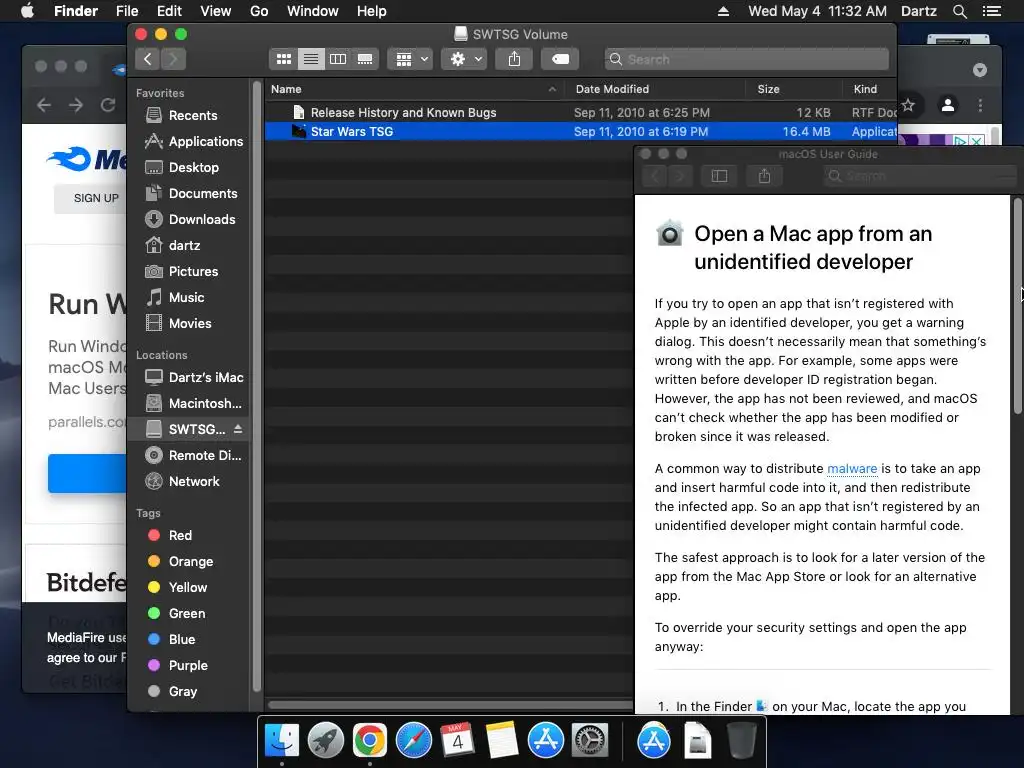This screenshot has height=768, width=1024.
Task: Switch Finder to icon view
Action: coord(283,59)
